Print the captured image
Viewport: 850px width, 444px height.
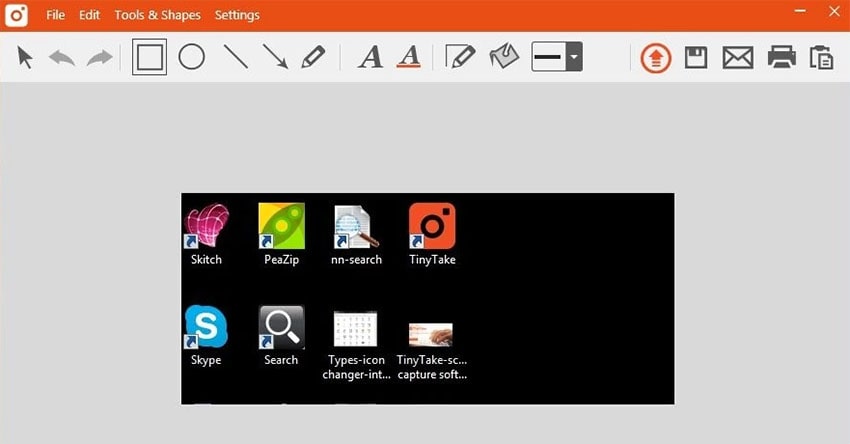782,57
